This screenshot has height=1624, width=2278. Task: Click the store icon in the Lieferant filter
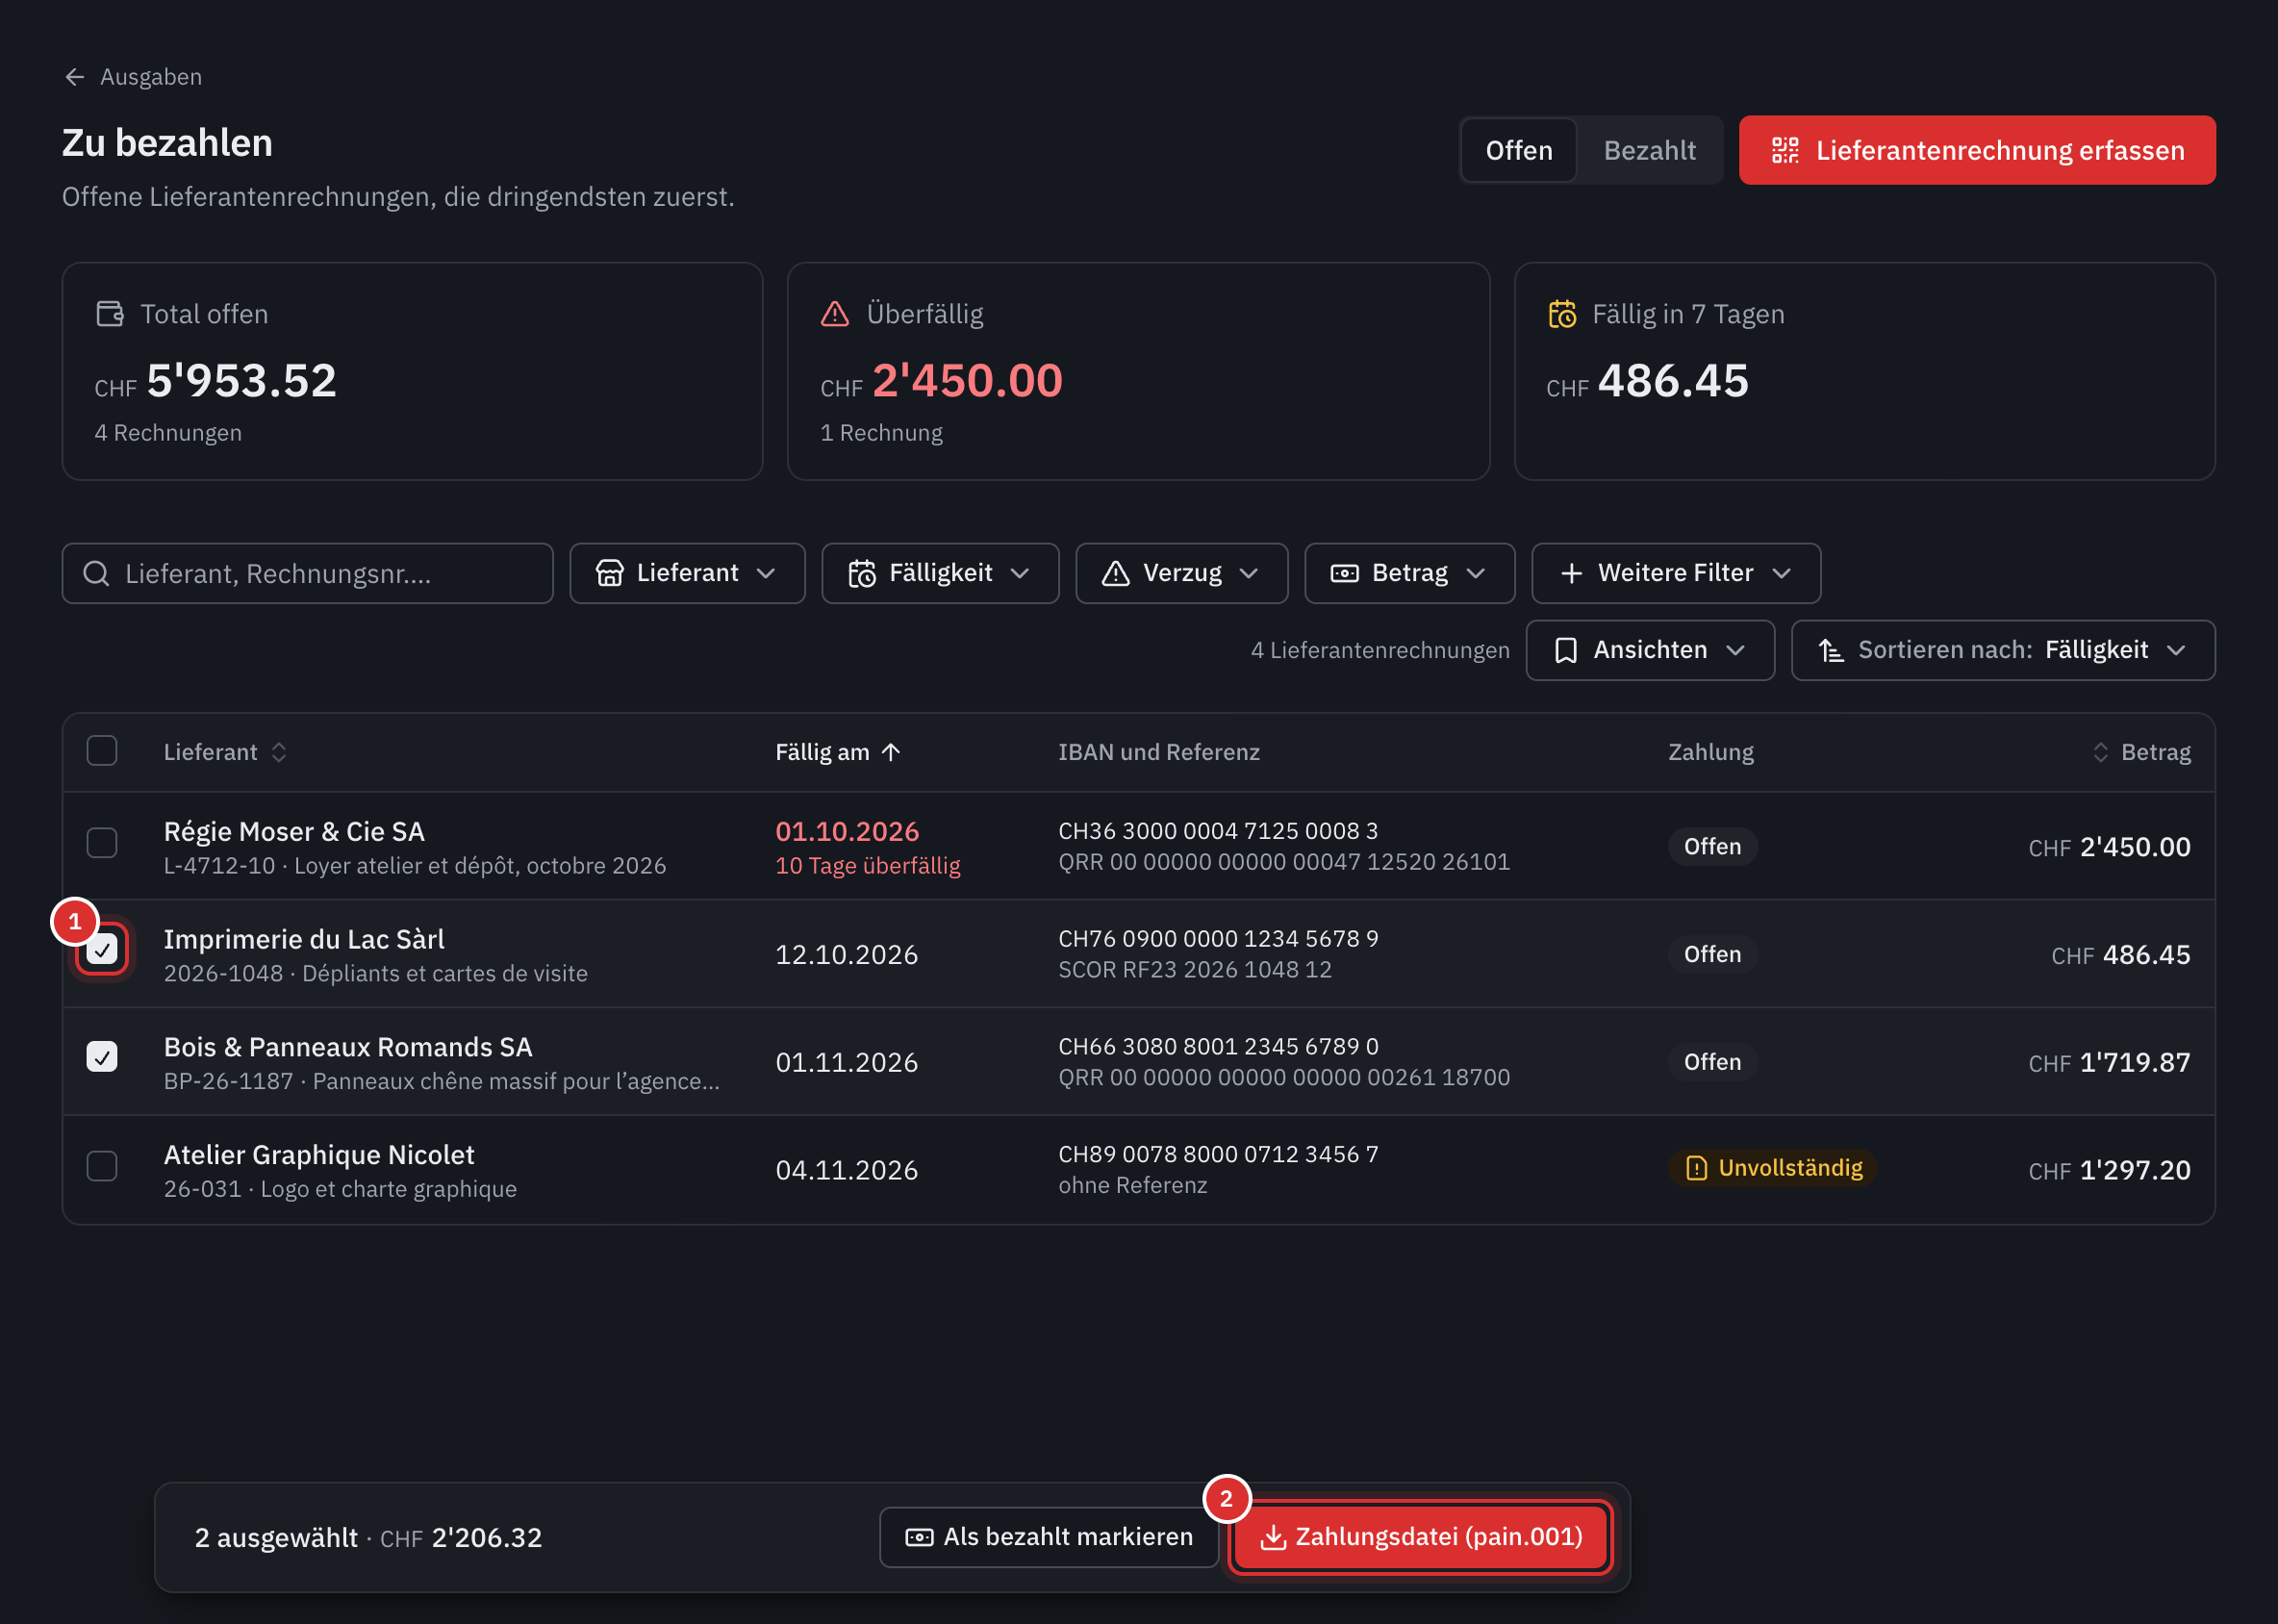pyautogui.click(x=610, y=573)
